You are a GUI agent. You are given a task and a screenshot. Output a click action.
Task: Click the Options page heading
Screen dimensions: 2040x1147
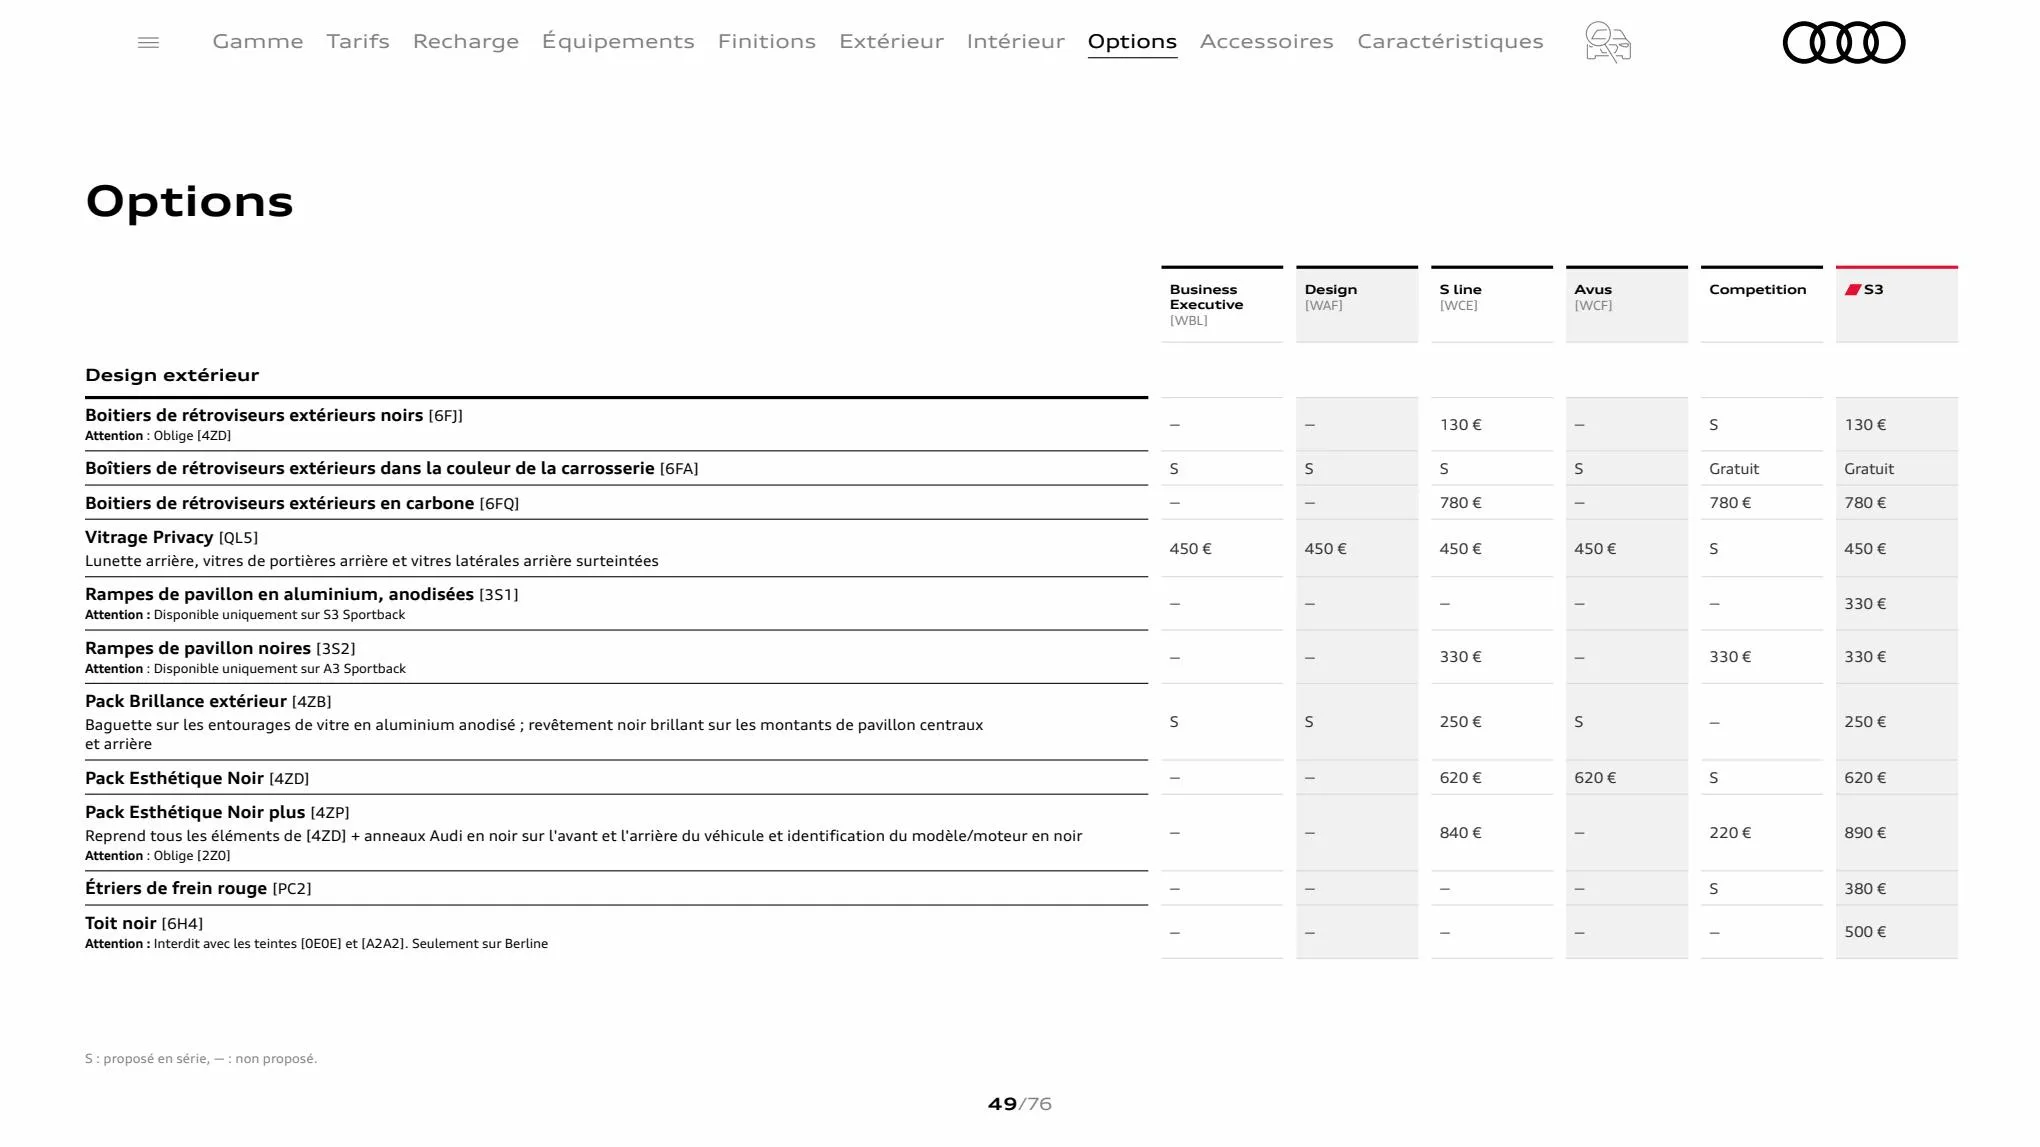coord(189,202)
